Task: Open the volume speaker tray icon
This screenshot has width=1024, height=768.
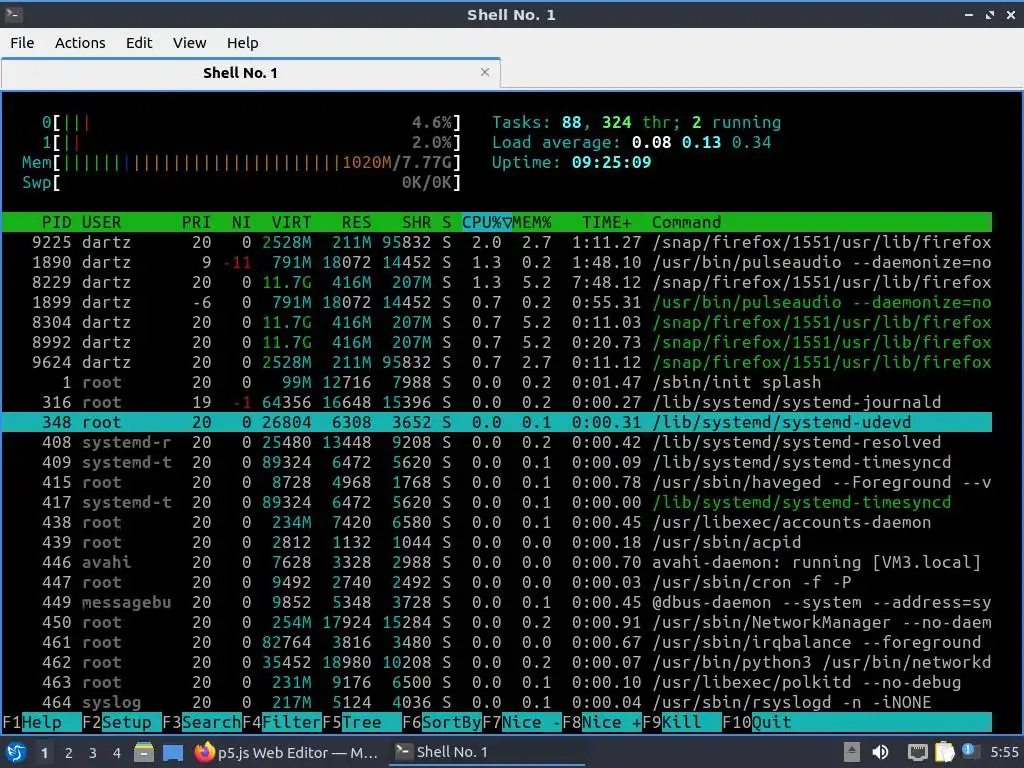Action: (x=880, y=752)
